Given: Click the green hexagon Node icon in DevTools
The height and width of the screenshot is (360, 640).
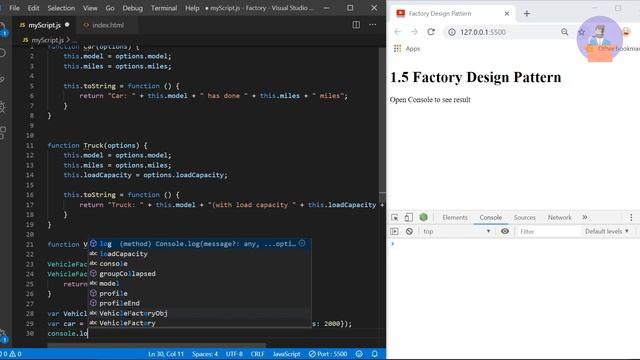Looking at the screenshot, I should tap(424, 217).
